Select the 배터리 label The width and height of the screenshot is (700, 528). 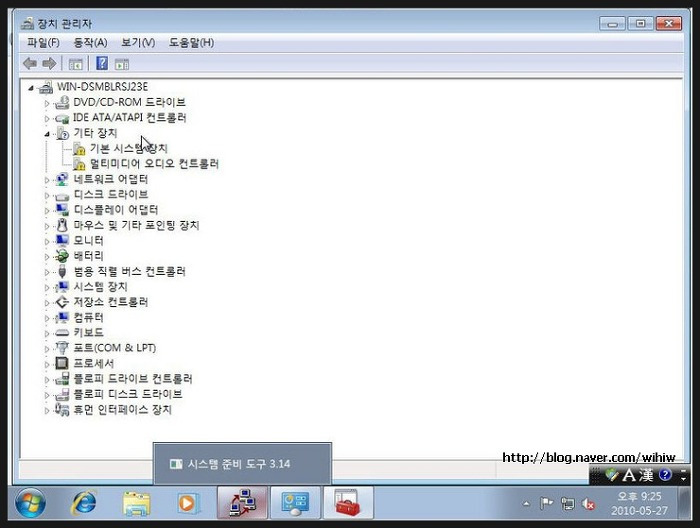click(88, 256)
